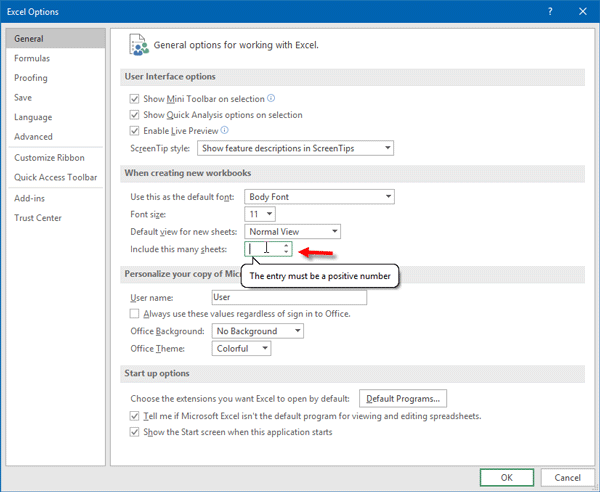The width and height of the screenshot is (600, 492).
Task: Click Cancel to discard changes
Action: [567, 477]
